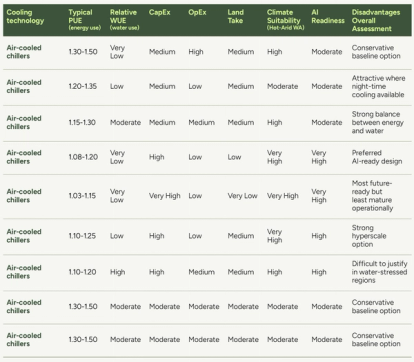The height and width of the screenshot is (362, 414).
Task: Select 'High' AI Readiness in the 1.10-1.20 row
Action: pyautogui.click(x=319, y=272)
